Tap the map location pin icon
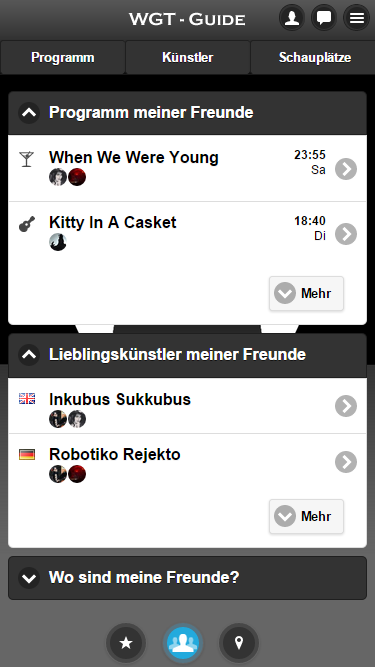This screenshot has height=667, width=375. tap(239, 643)
